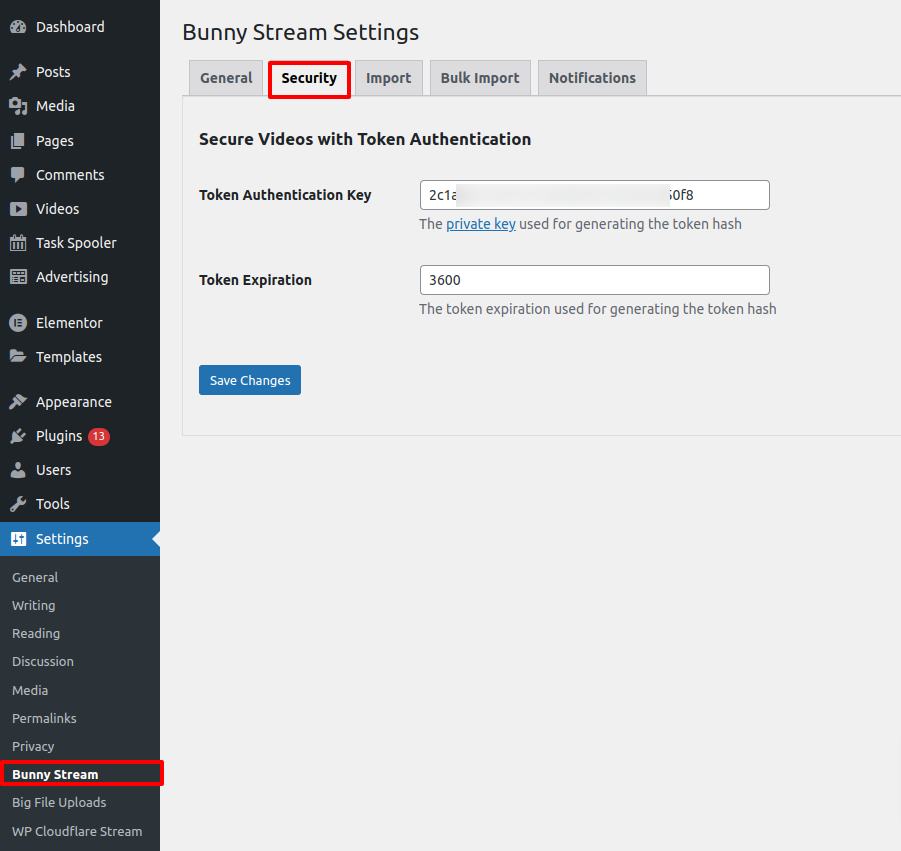
Task: Open Media via its camera-music icon
Action: pyautogui.click(x=18, y=106)
